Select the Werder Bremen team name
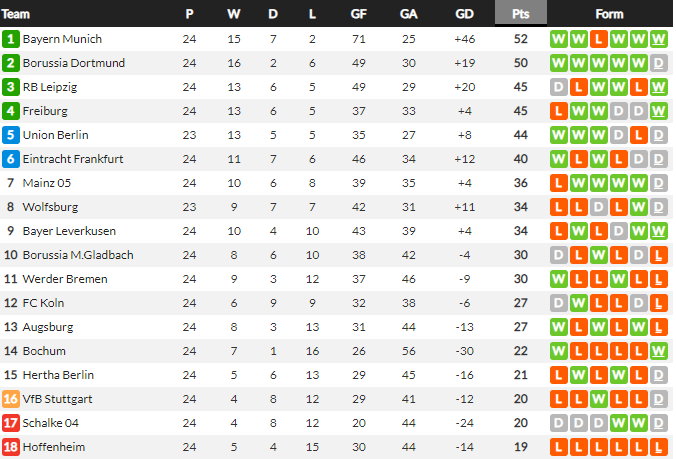 pyautogui.click(x=64, y=279)
